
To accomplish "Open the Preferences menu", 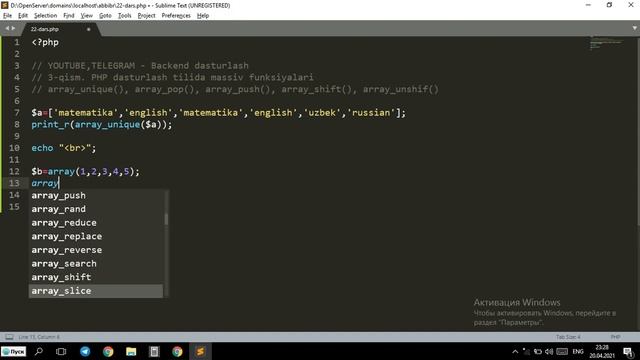I will click(x=176, y=16).
